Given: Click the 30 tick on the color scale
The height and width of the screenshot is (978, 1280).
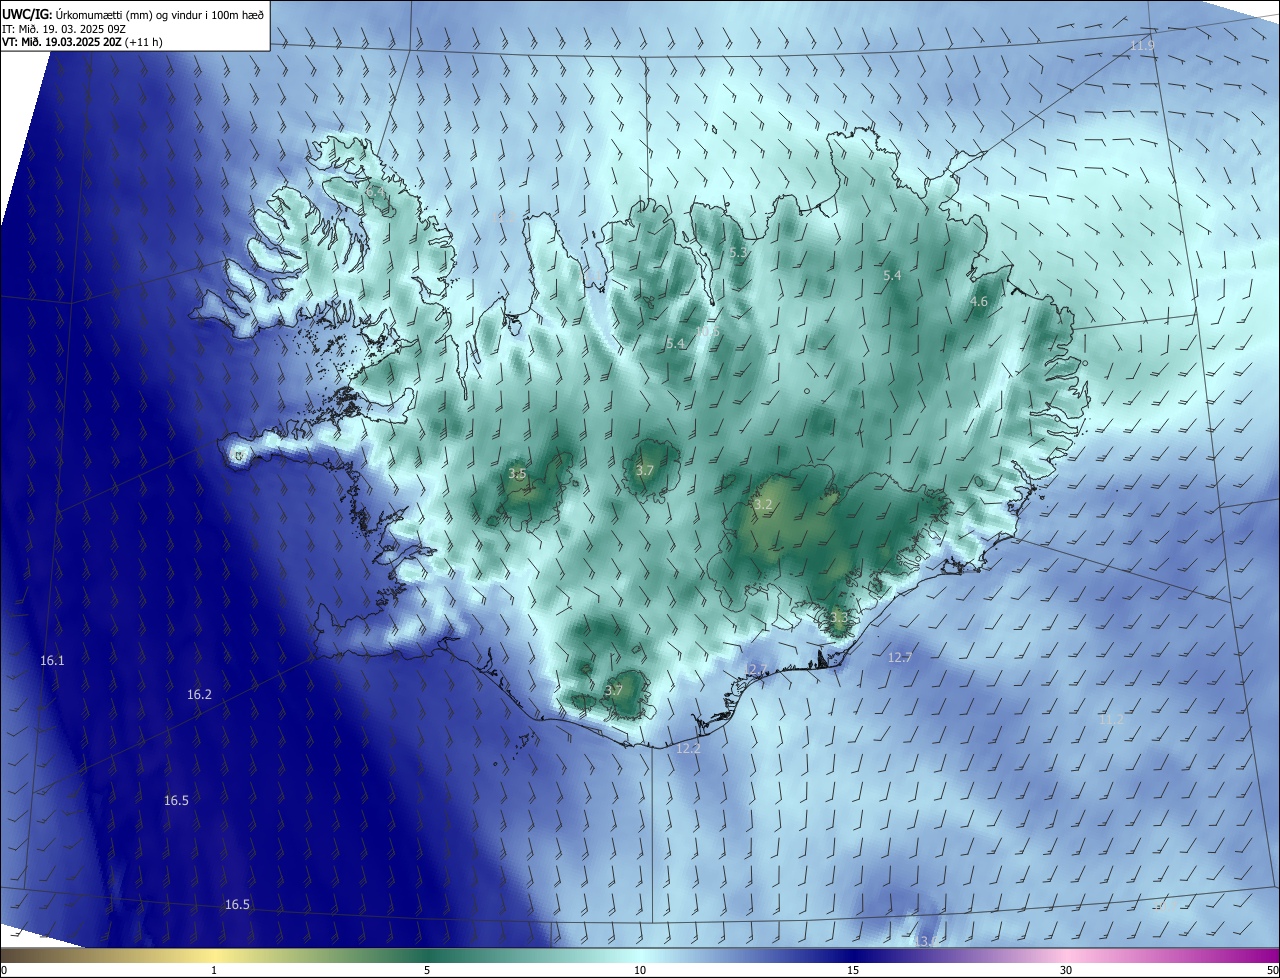Looking at the screenshot, I should tap(1066, 970).
